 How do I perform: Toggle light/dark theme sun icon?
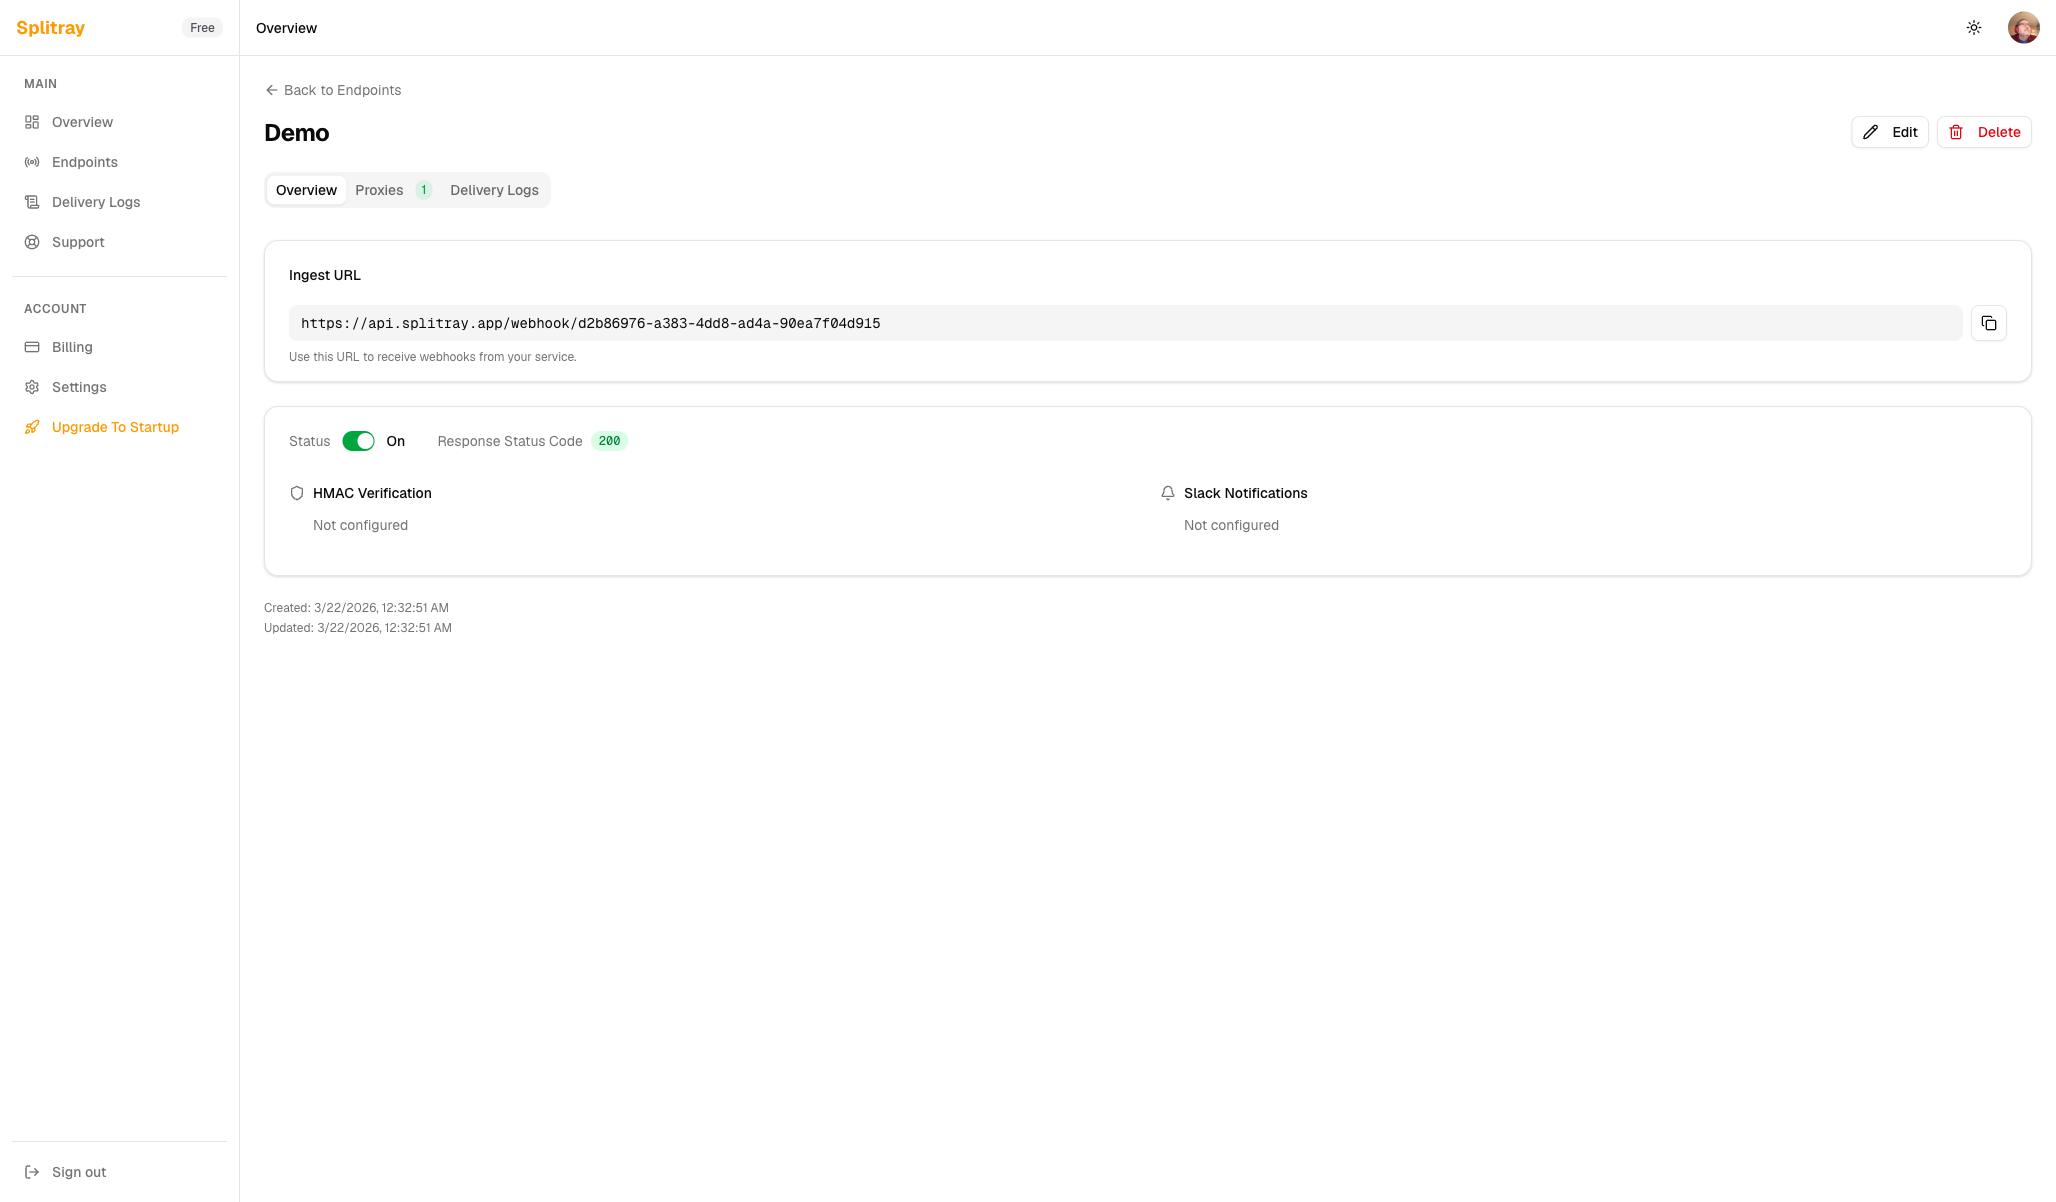point(1973,28)
